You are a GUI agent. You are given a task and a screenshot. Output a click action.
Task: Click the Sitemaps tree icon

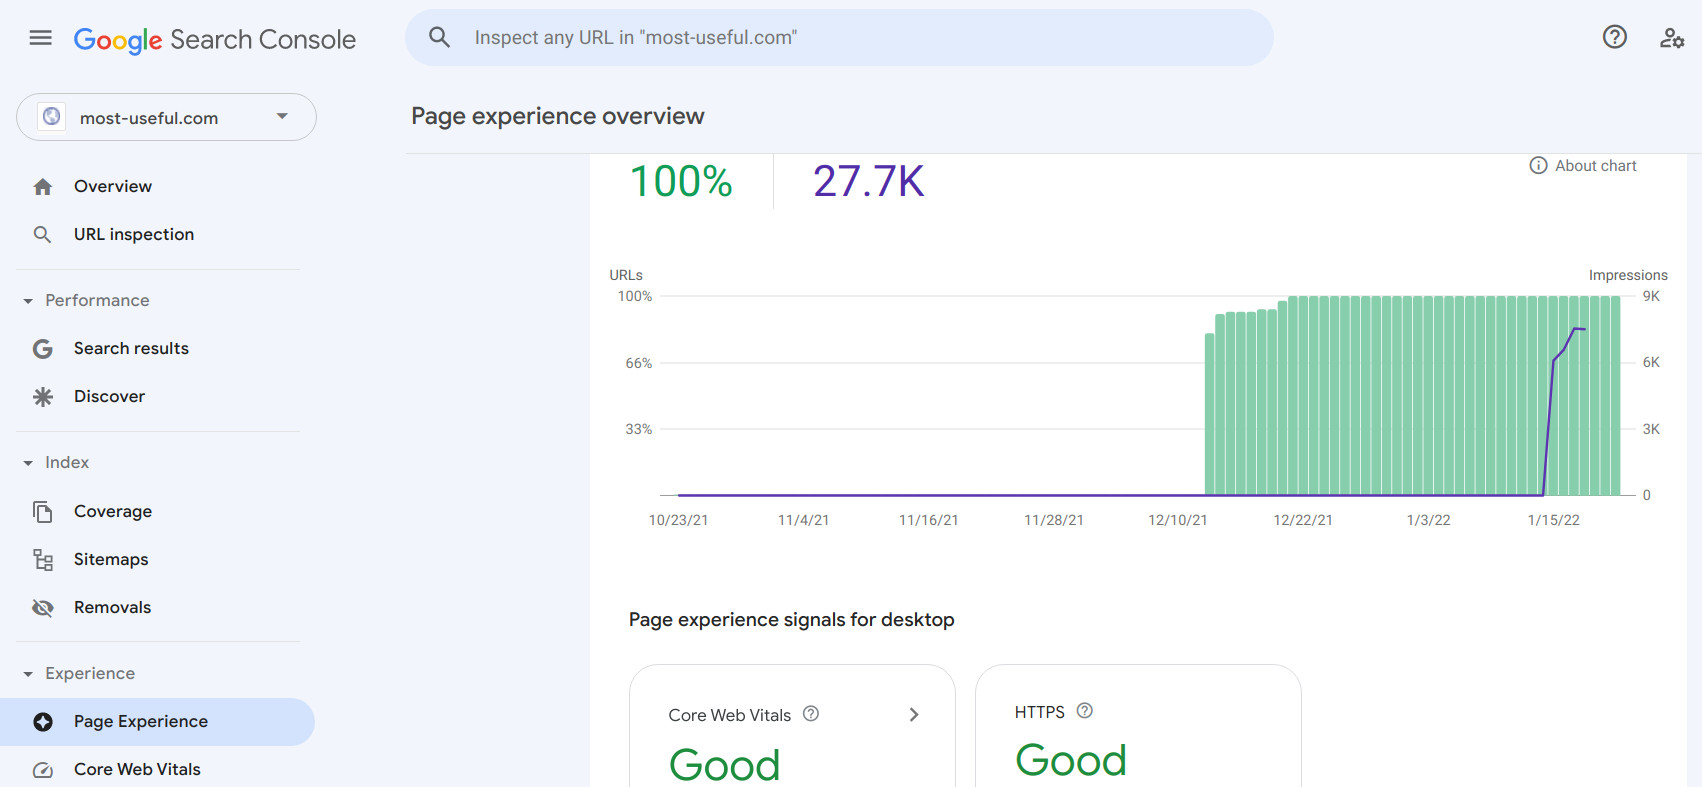tap(42, 560)
